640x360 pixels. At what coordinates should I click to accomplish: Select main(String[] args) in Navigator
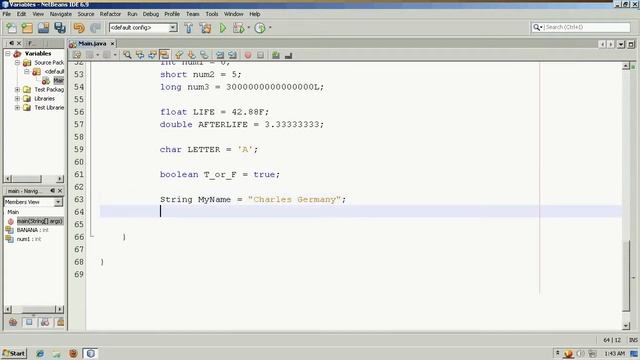(x=40, y=221)
